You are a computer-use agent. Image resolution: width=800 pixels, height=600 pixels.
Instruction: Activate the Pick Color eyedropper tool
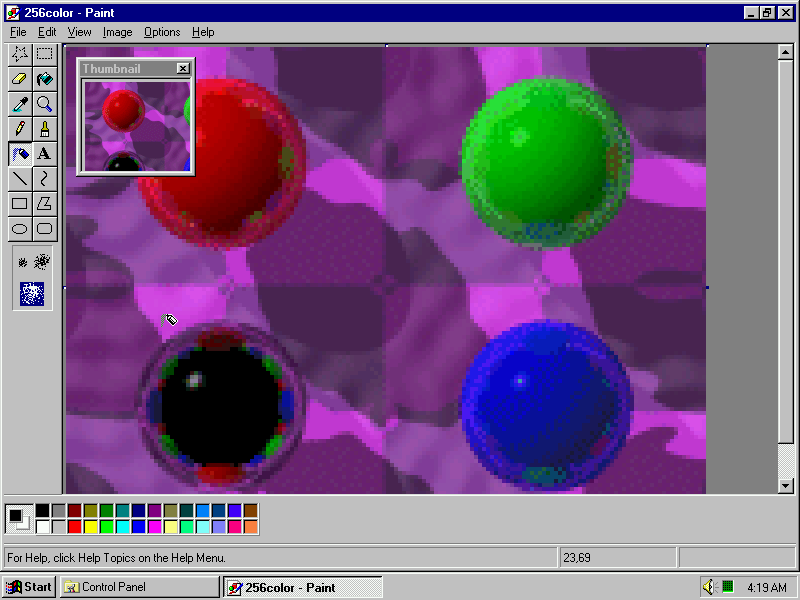[19, 104]
